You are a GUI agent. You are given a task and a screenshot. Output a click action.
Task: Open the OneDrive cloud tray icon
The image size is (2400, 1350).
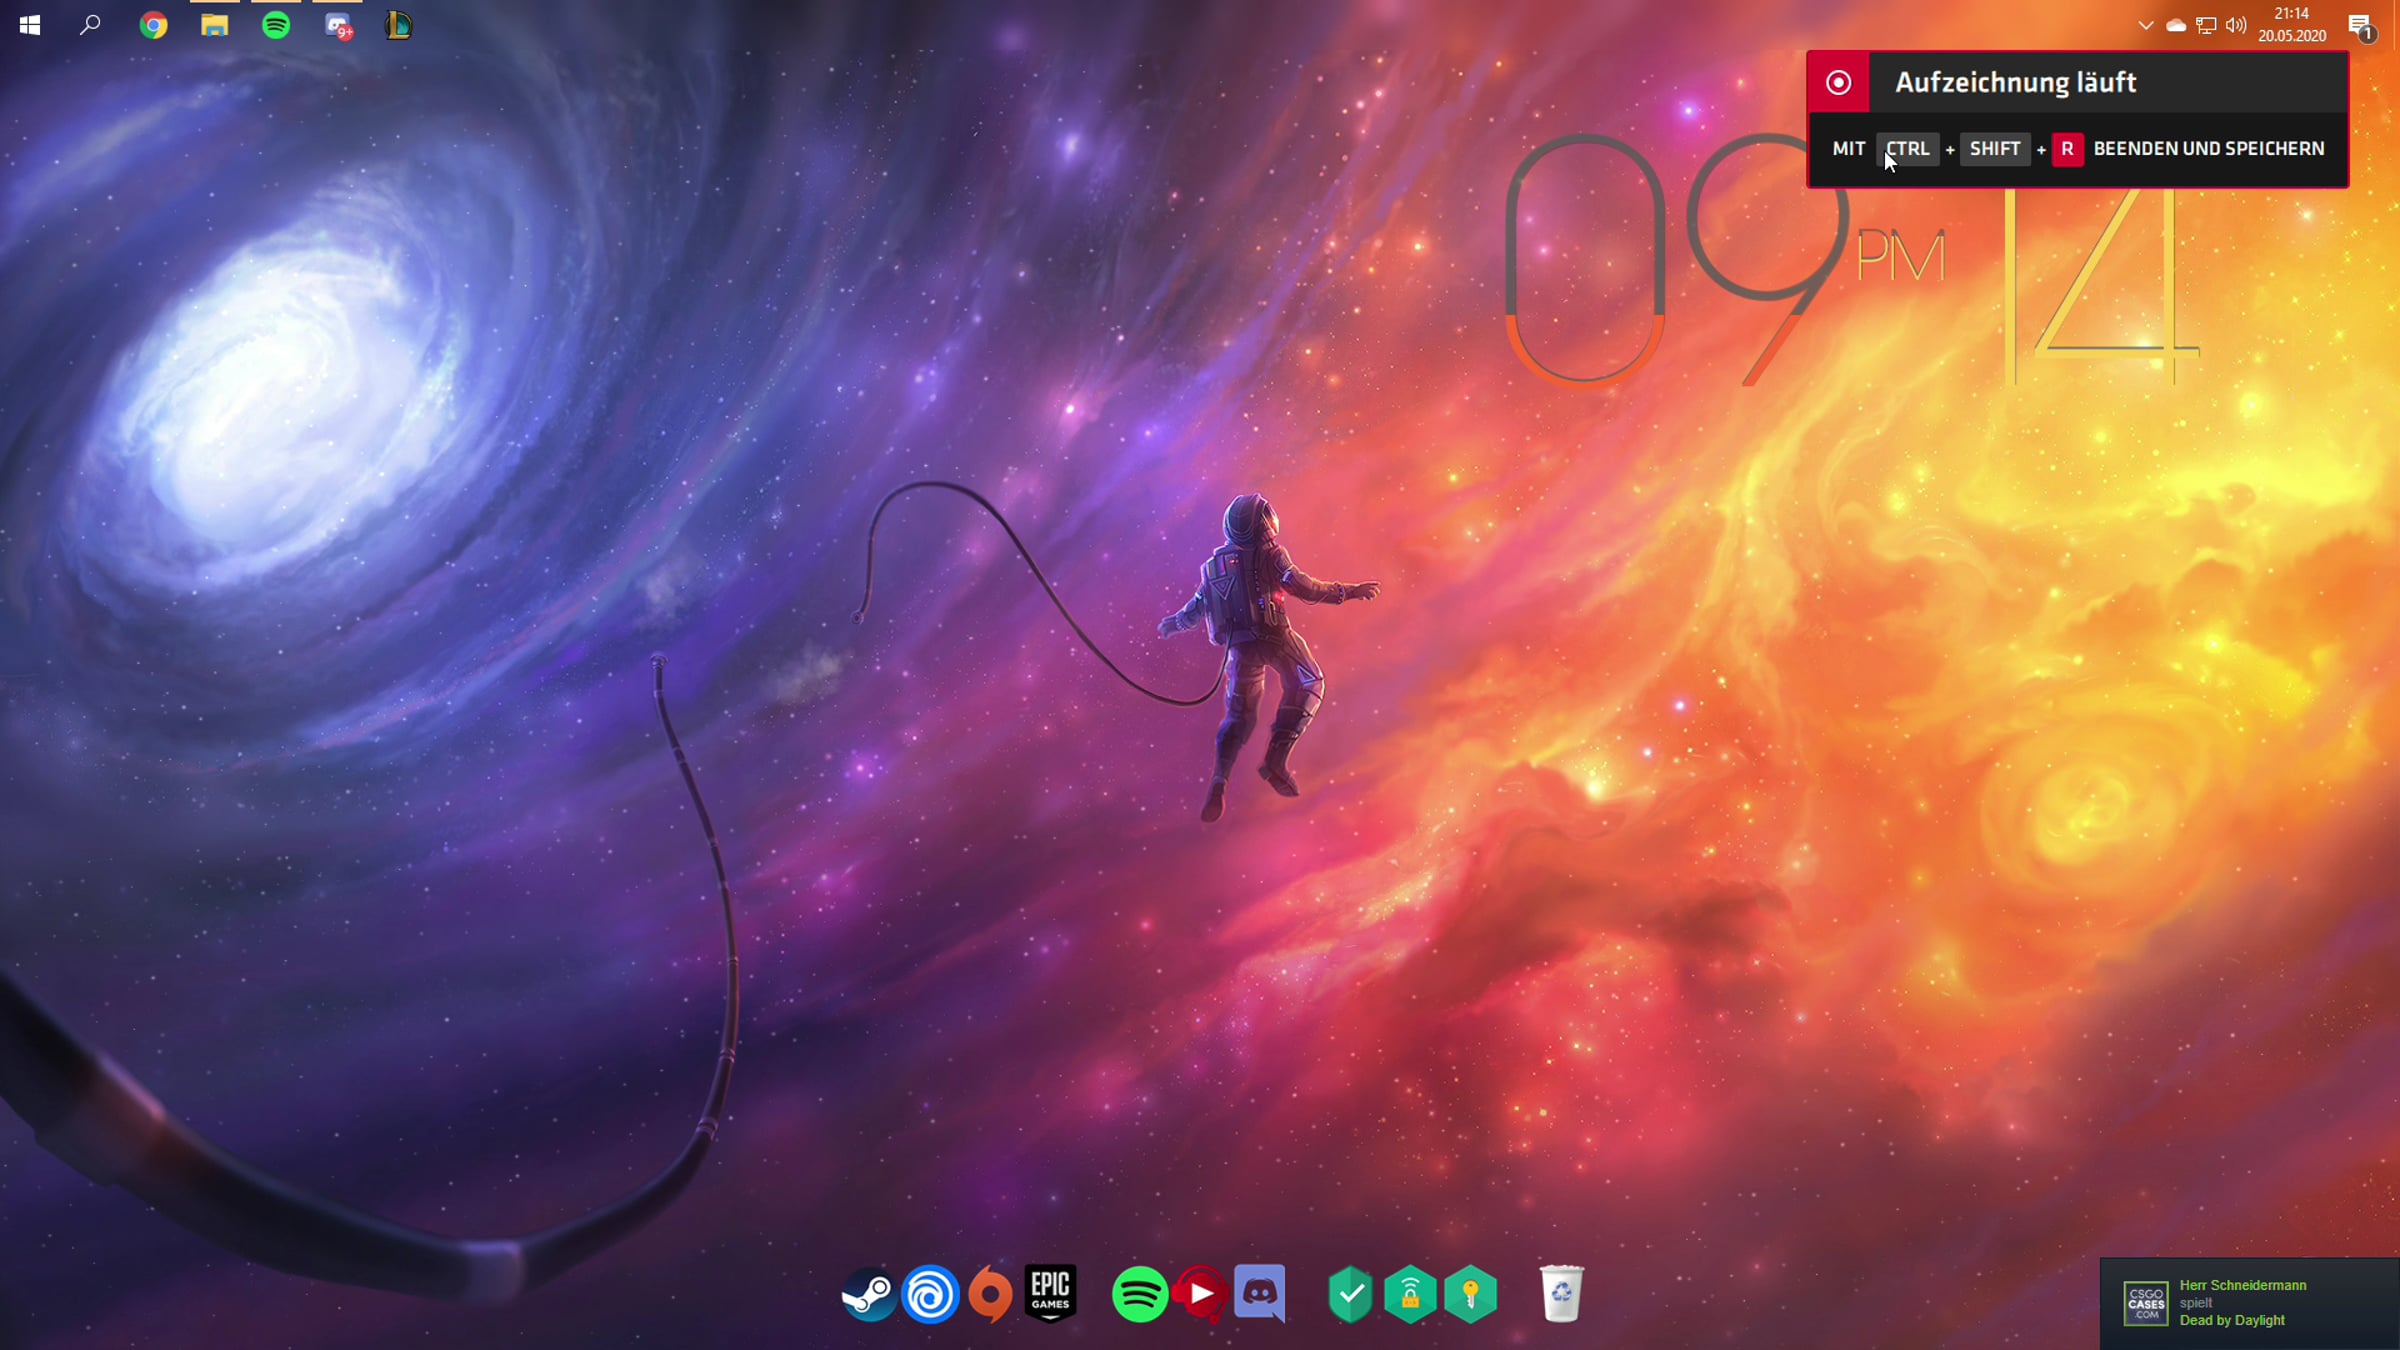click(2175, 25)
